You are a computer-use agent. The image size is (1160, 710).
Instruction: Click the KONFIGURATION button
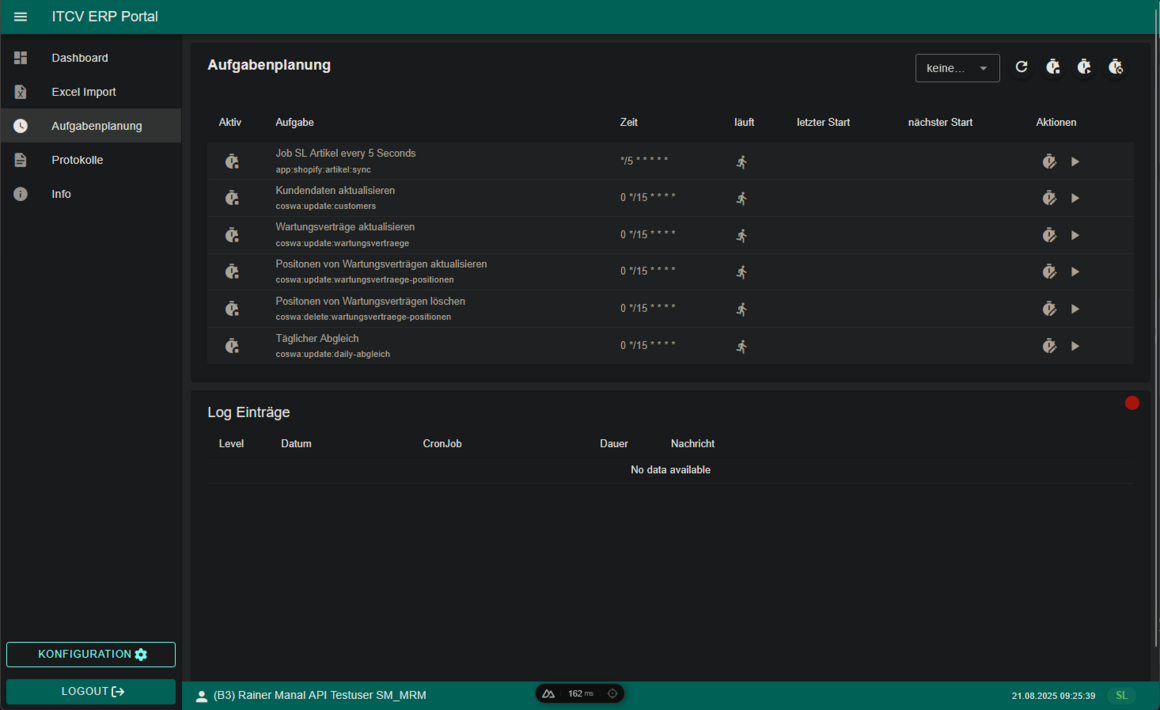(91, 654)
